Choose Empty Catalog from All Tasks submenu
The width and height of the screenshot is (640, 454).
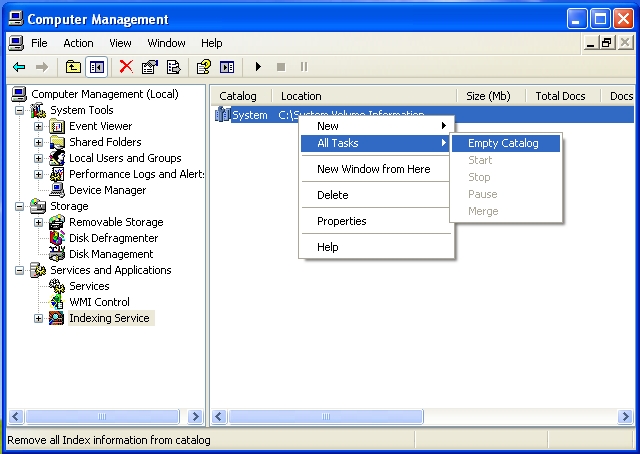(x=506, y=143)
